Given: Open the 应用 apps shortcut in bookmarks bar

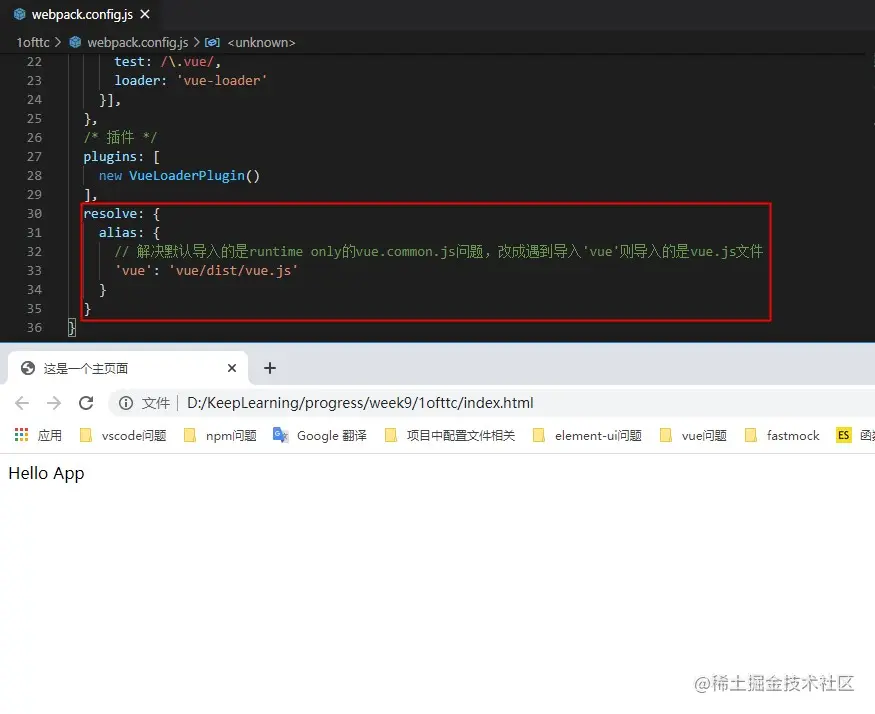Looking at the screenshot, I should click(x=38, y=435).
